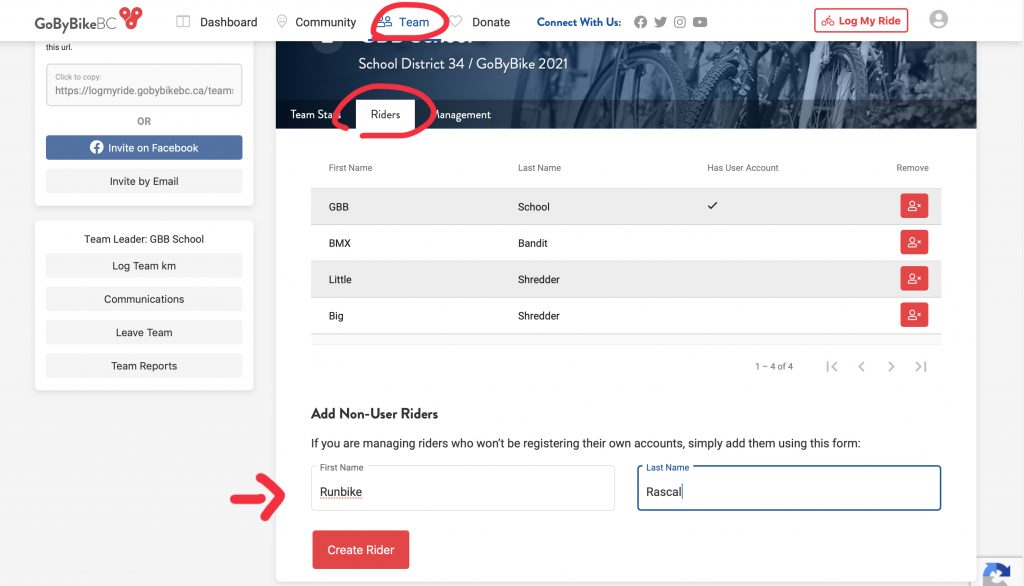Click the Donate heart icon
Viewport: 1024px width, 586px height.
click(x=456, y=22)
